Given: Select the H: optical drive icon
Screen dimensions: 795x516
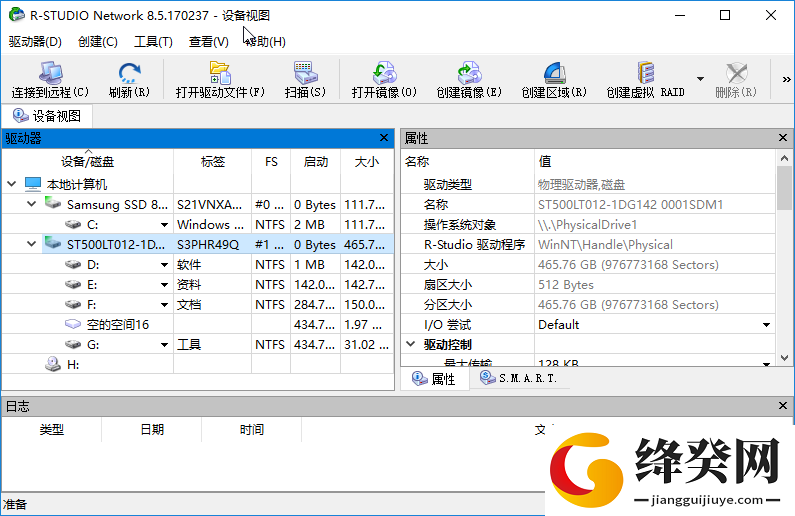Looking at the screenshot, I should (x=53, y=364).
